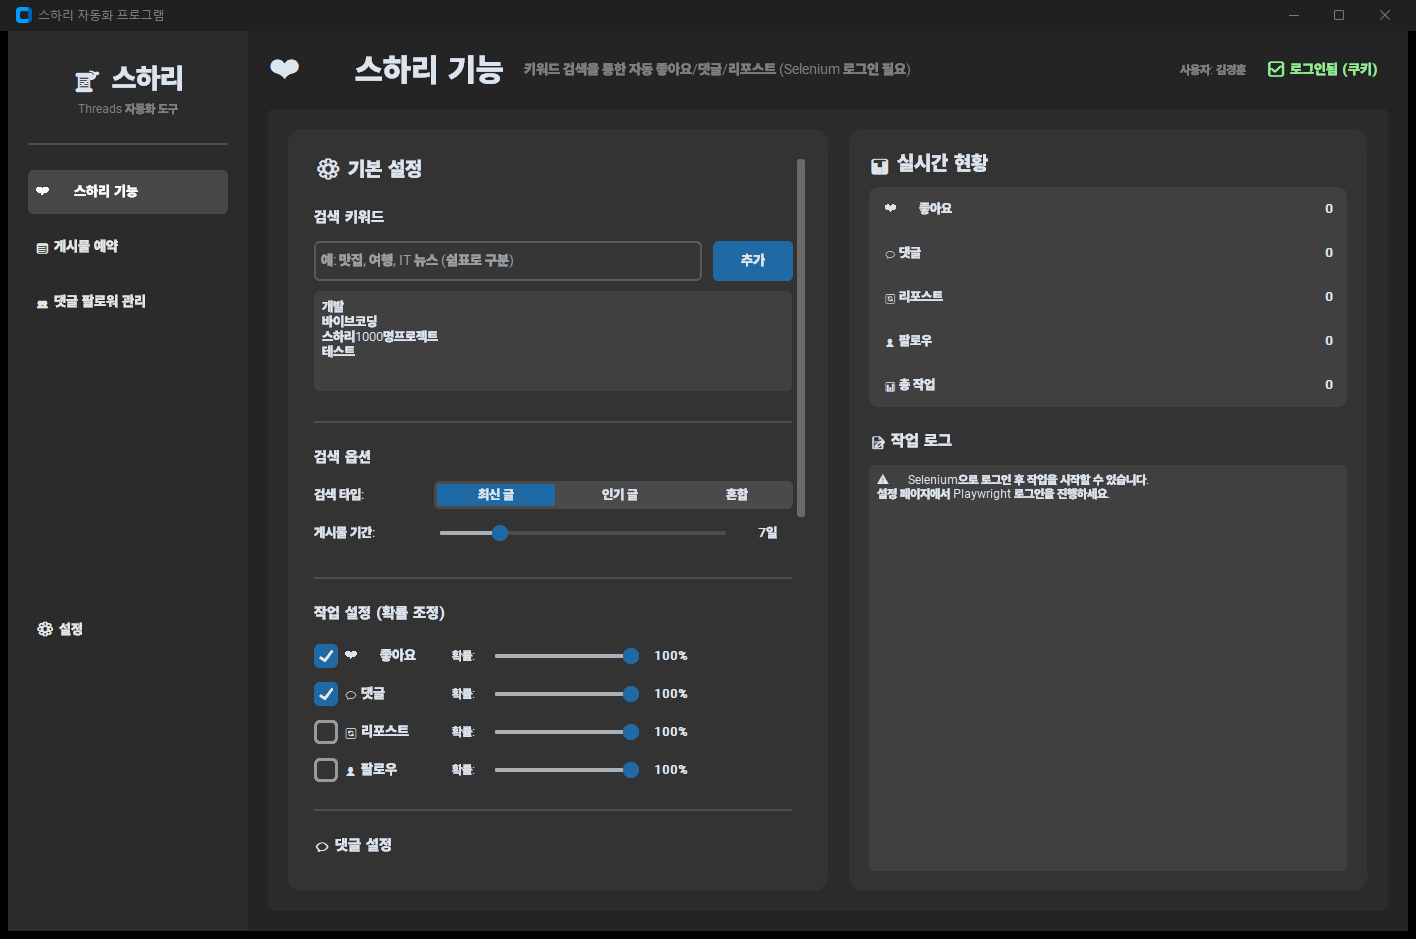
Task: Click the person icon in 팔로우 status row
Action: (890, 342)
